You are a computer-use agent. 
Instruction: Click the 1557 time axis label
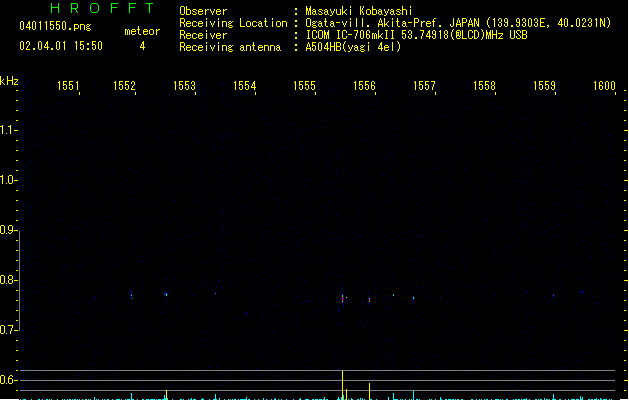(424, 86)
